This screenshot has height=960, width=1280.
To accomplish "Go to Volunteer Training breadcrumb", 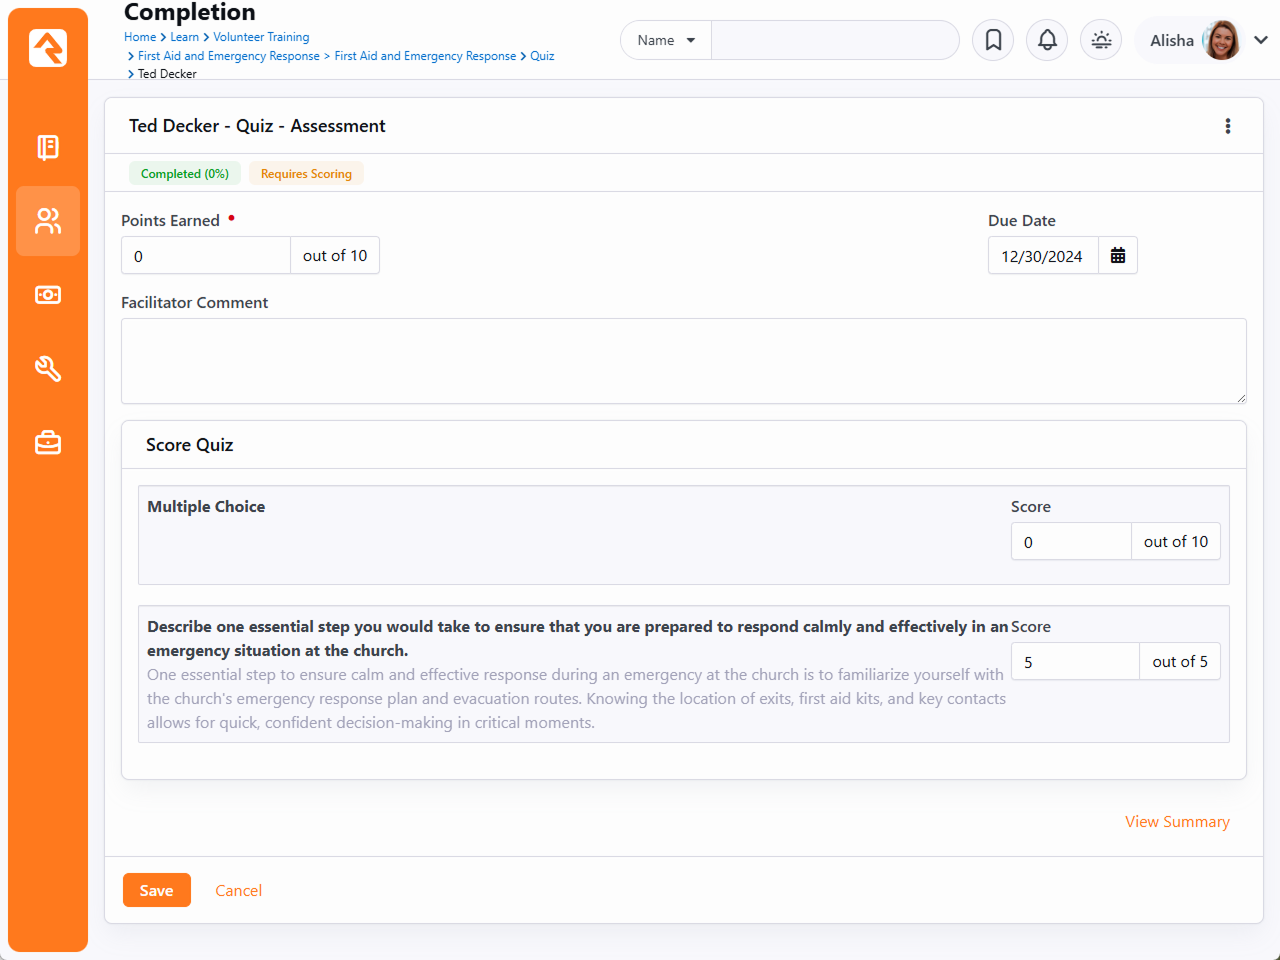I will click(x=261, y=37).
